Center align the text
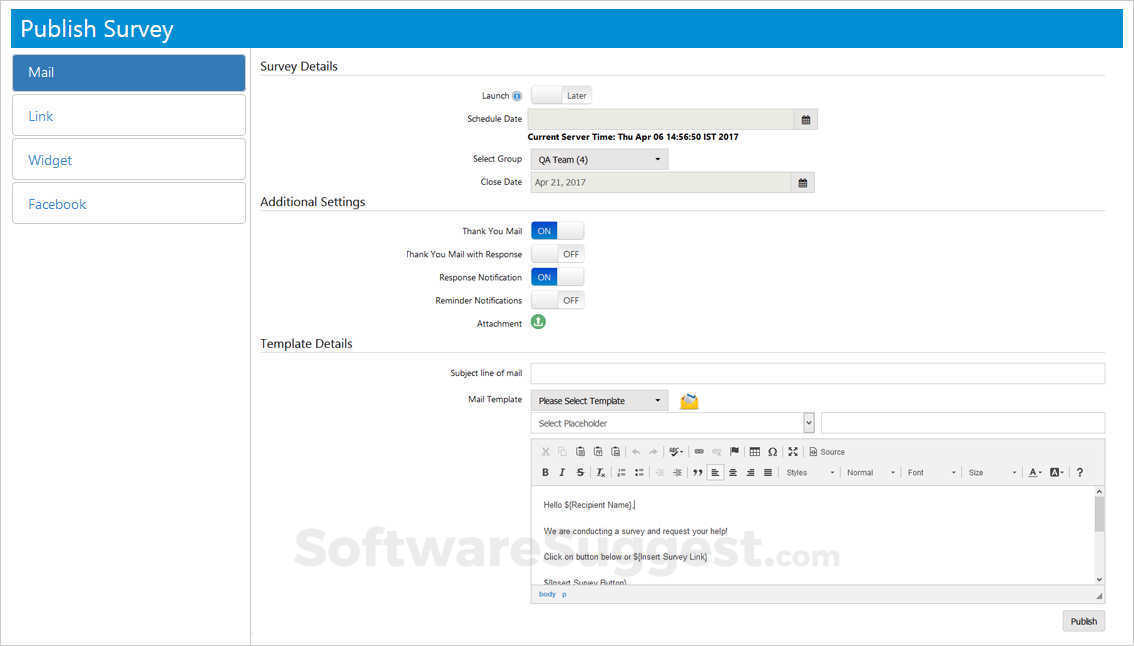Viewport: 1134px width, 646px height. tap(733, 472)
